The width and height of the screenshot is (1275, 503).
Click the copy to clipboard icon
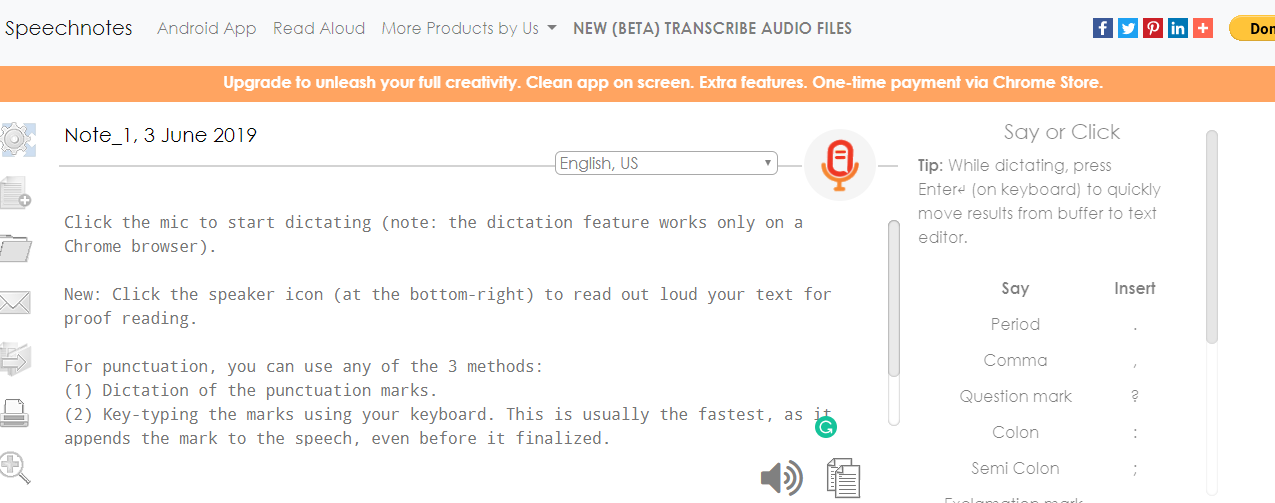coord(843,478)
